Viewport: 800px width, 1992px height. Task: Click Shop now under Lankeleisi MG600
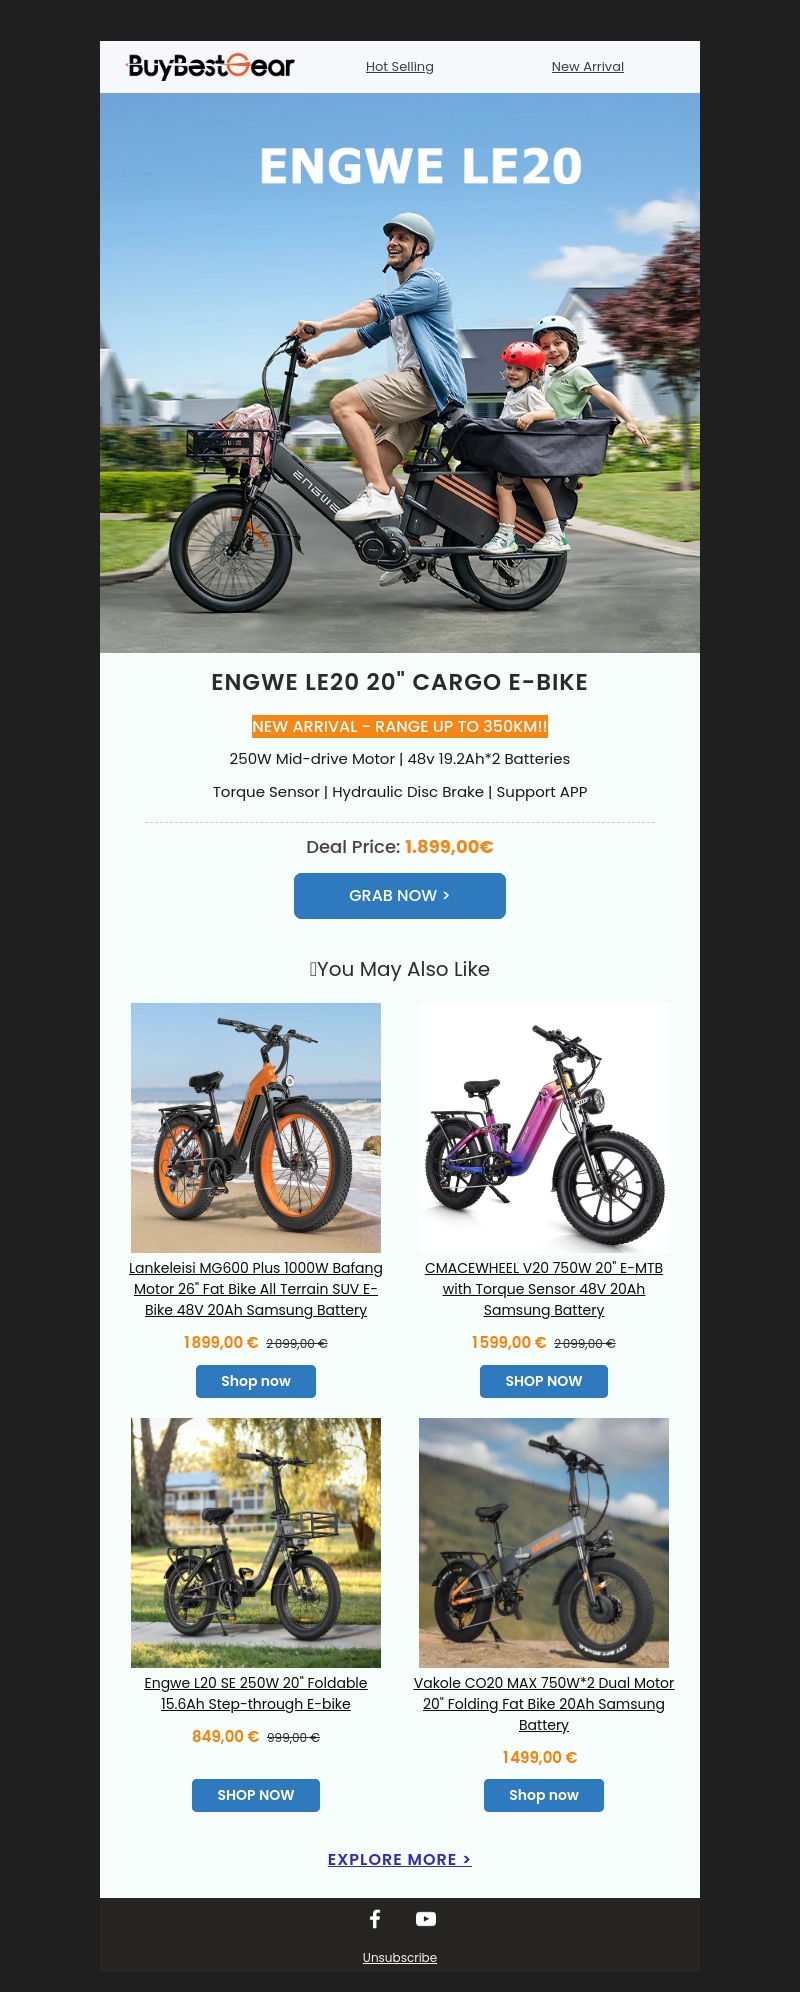256,1381
